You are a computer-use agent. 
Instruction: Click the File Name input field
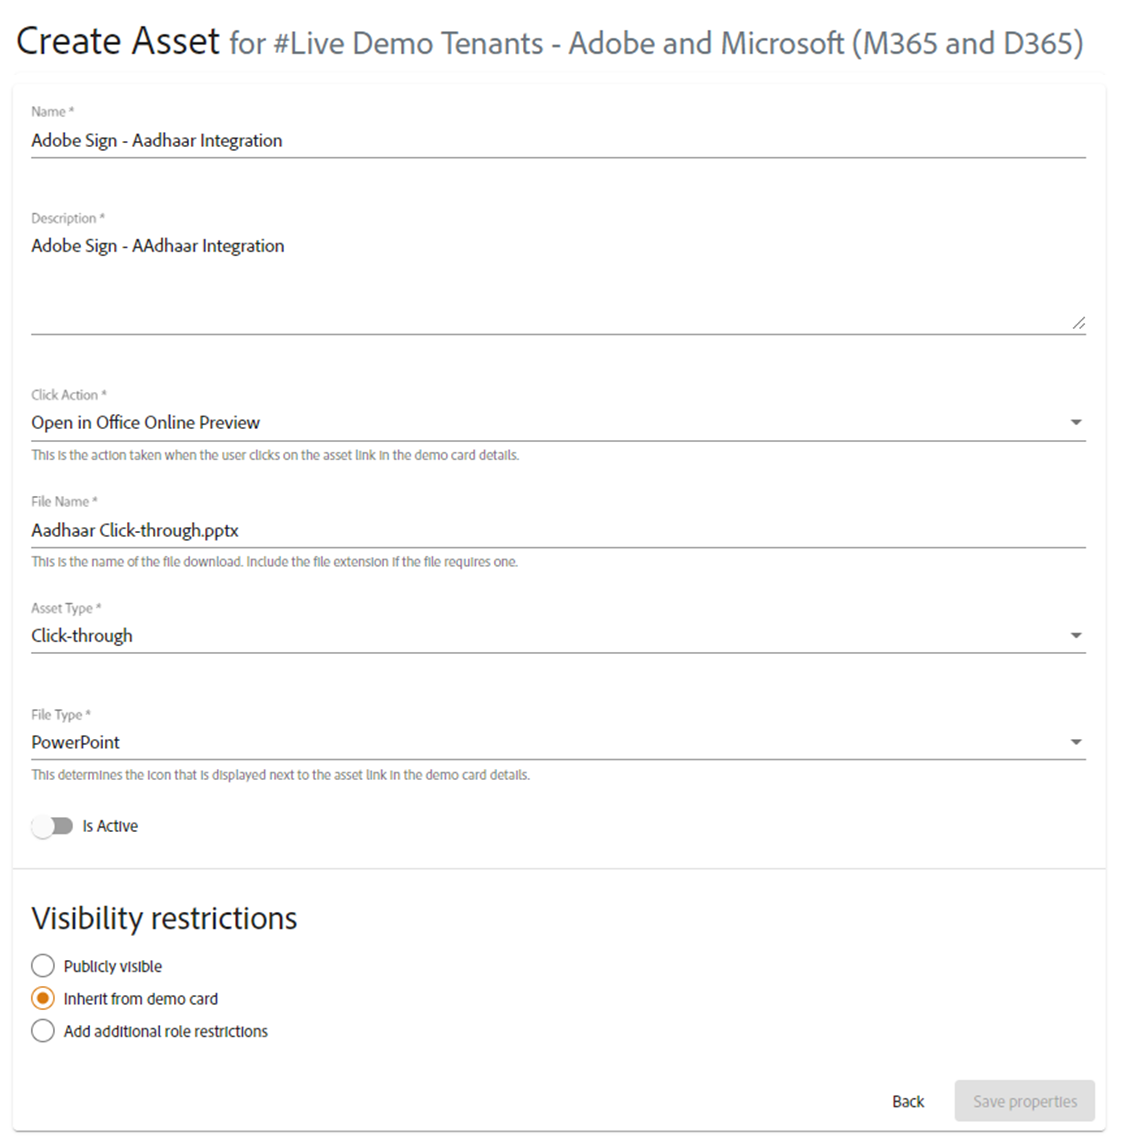(558, 530)
